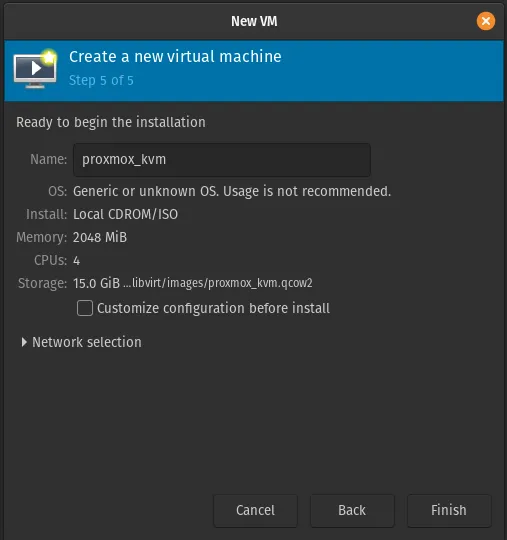Close the New VM dialog
507x540 pixels.
click(486, 21)
